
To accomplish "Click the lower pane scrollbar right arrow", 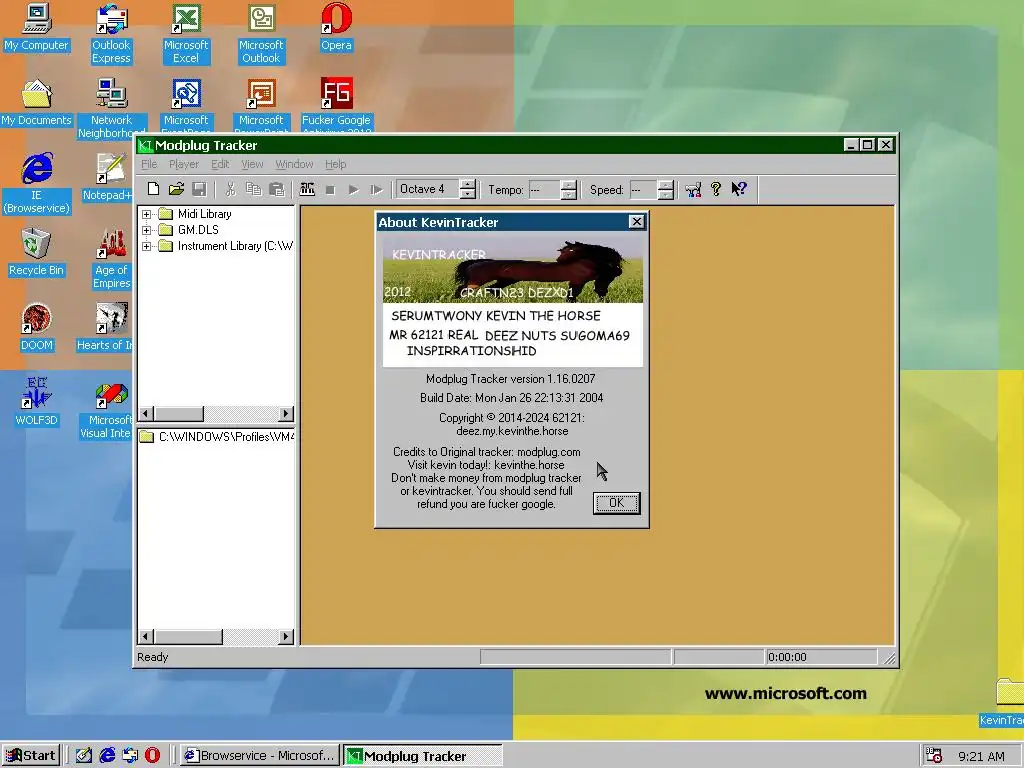I will point(285,636).
